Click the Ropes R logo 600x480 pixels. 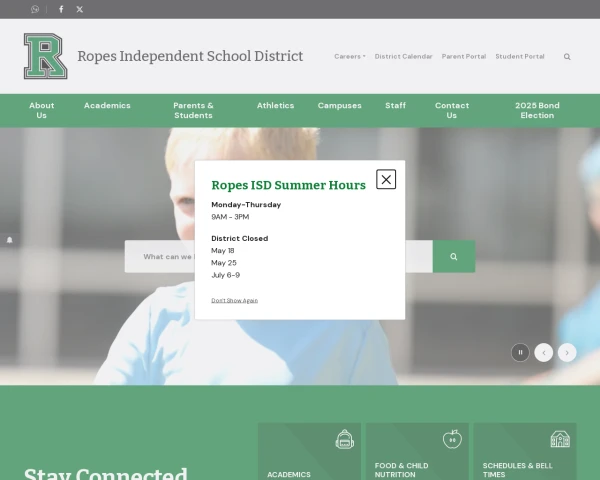(46, 56)
